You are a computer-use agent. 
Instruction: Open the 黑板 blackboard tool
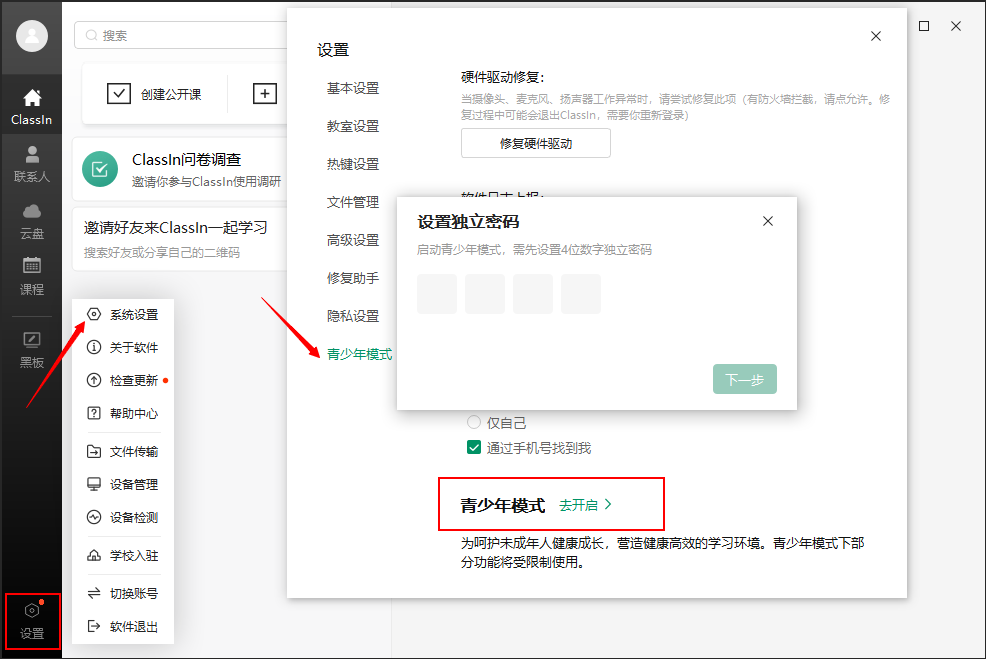tap(31, 349)
